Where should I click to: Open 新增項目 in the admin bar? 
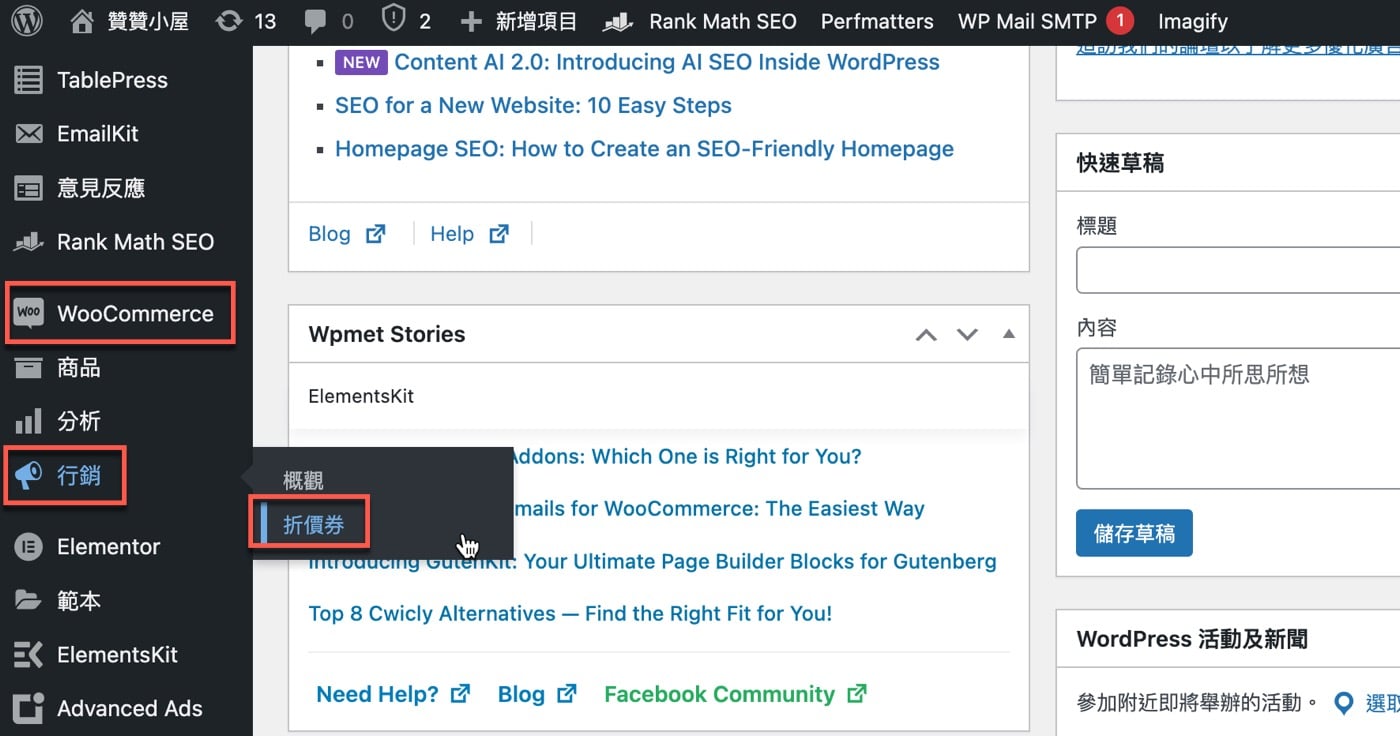[x=536, y=21]
